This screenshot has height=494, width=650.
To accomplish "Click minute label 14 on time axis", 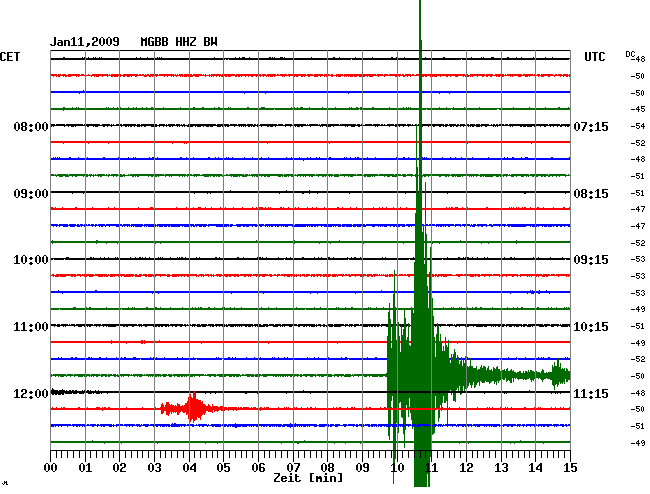I will (536, 468).
